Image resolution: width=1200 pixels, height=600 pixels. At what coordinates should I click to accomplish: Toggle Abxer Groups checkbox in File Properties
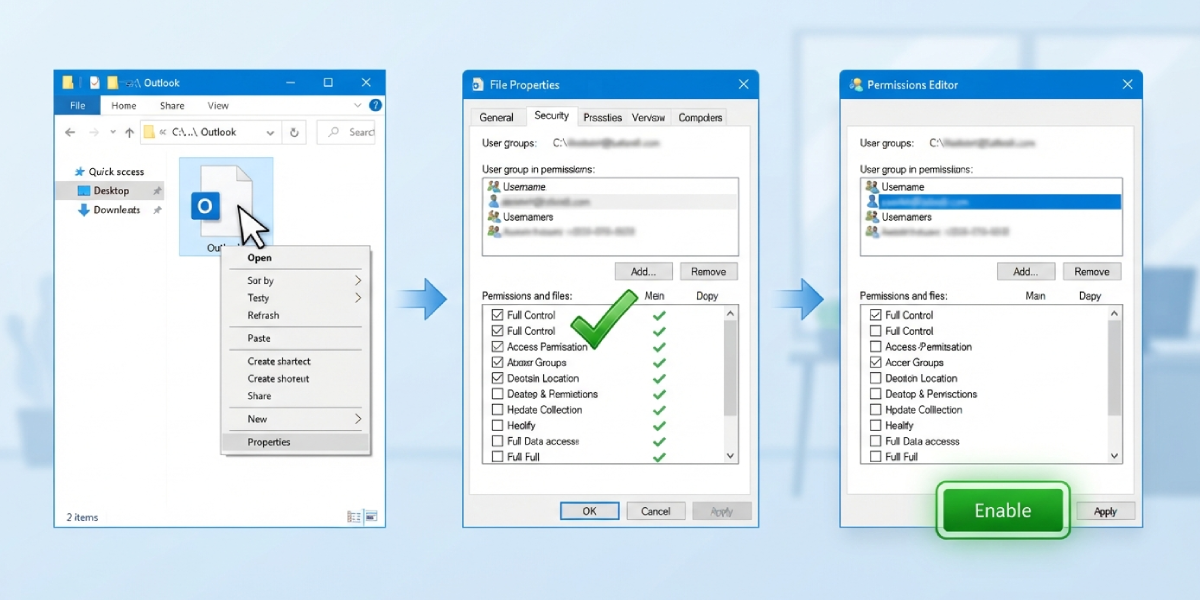tap(498, 363)
